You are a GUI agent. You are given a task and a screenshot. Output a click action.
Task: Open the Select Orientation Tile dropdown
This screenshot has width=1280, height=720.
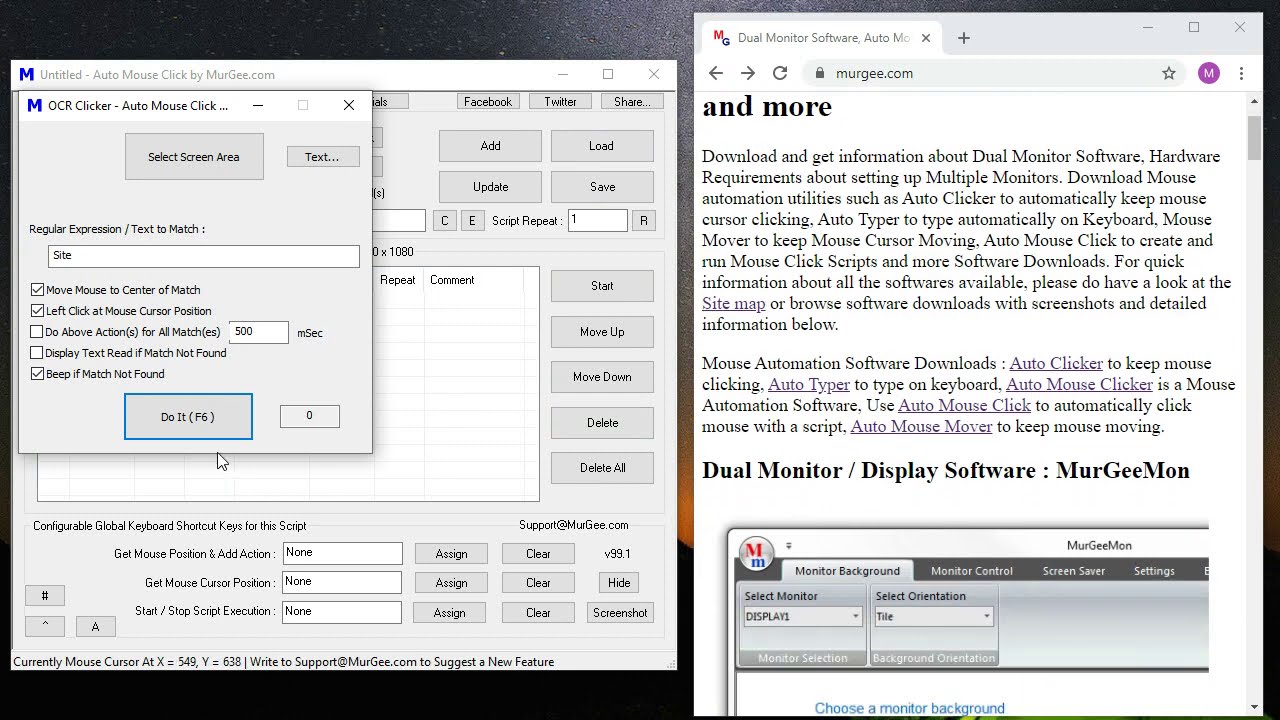[934, 617]
